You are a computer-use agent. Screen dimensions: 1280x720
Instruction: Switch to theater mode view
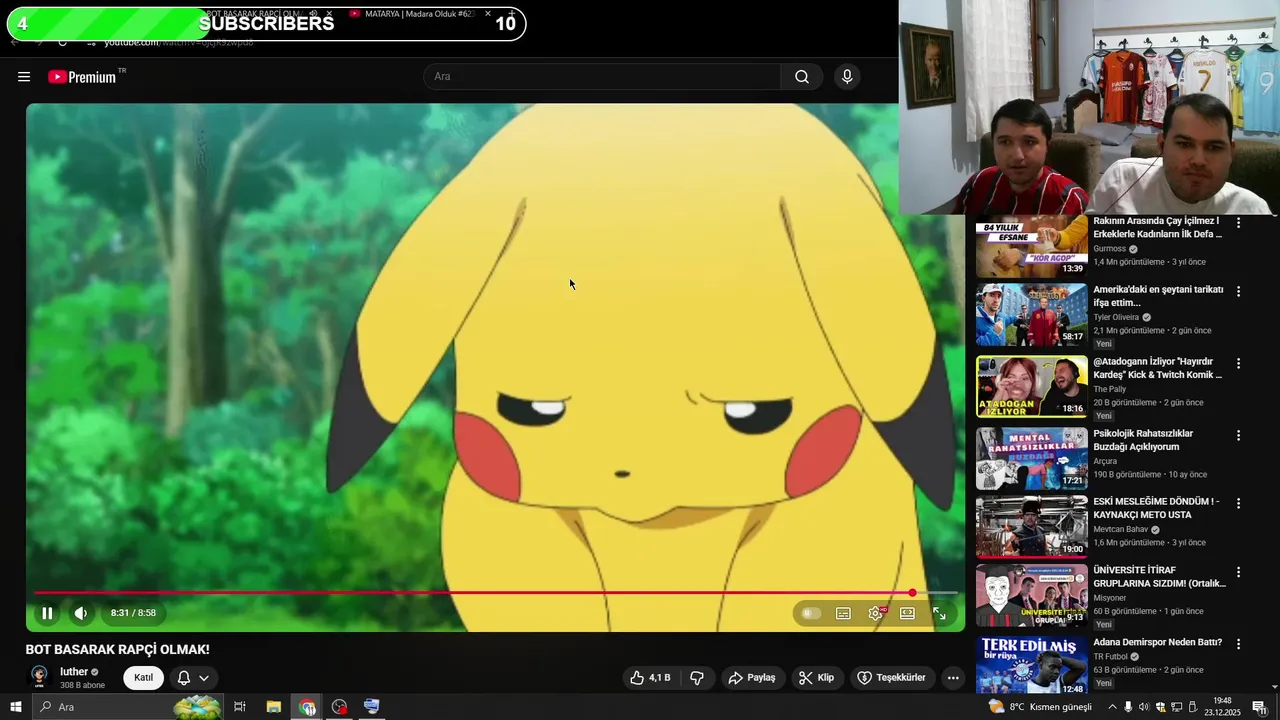[x=907, y=613]
